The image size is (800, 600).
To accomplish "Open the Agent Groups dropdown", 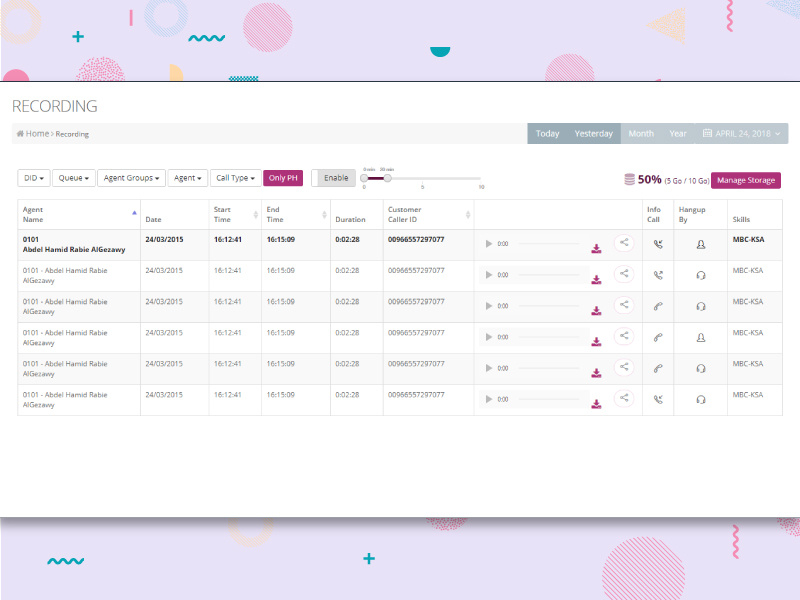I will tap(131, 177).
